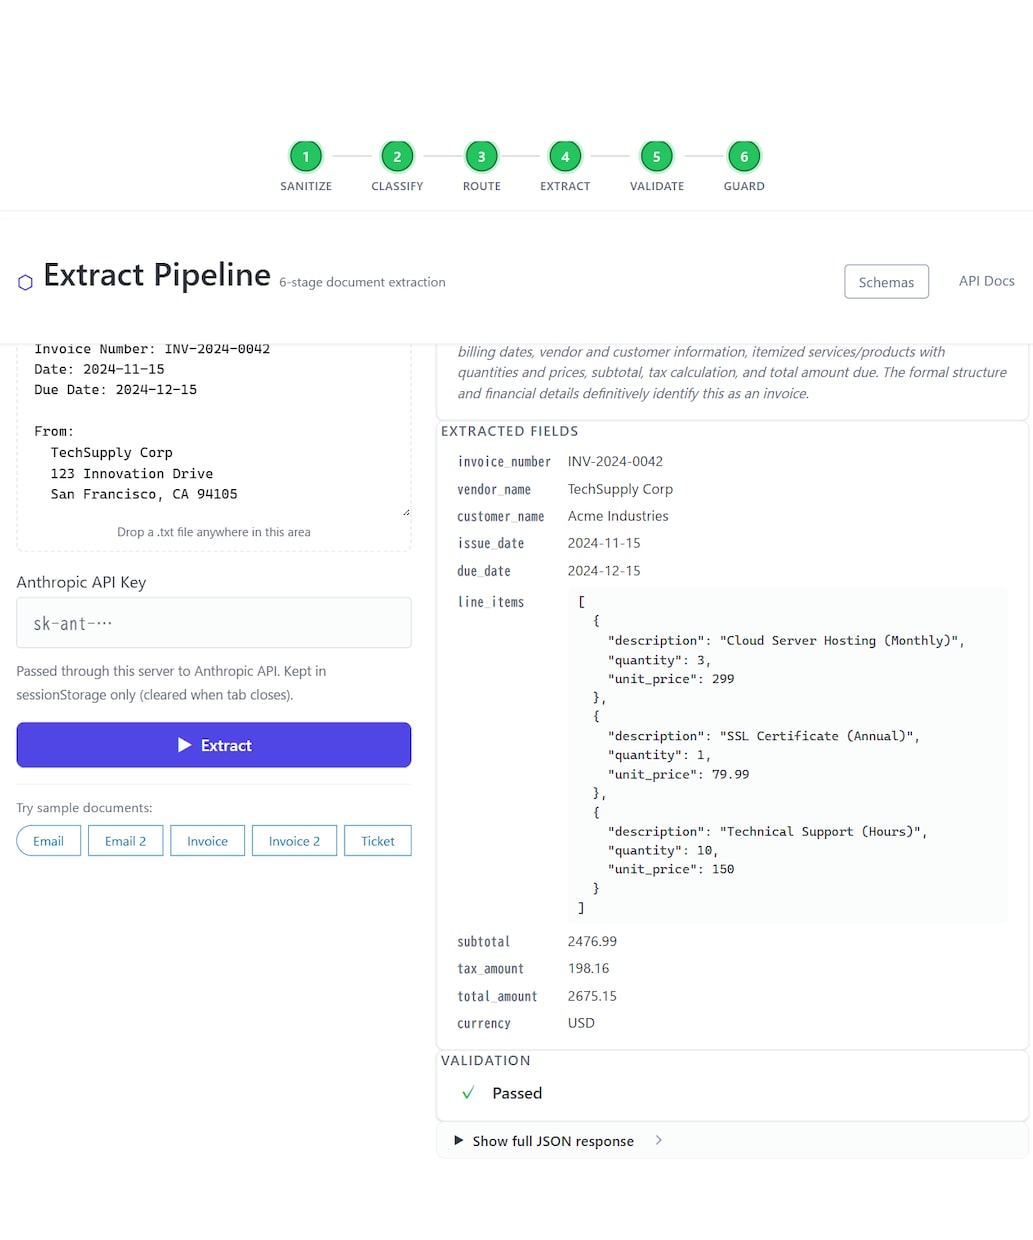This screenshot has height=1240, width=1033.
Task: Focus the Anthropic API Key field
Action: pos(214,623)
